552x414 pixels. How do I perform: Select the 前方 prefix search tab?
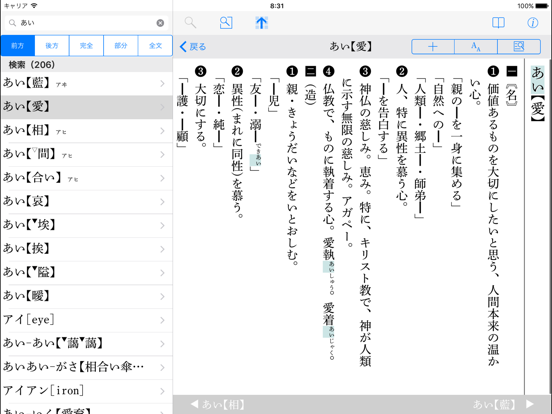pos(18,45)
